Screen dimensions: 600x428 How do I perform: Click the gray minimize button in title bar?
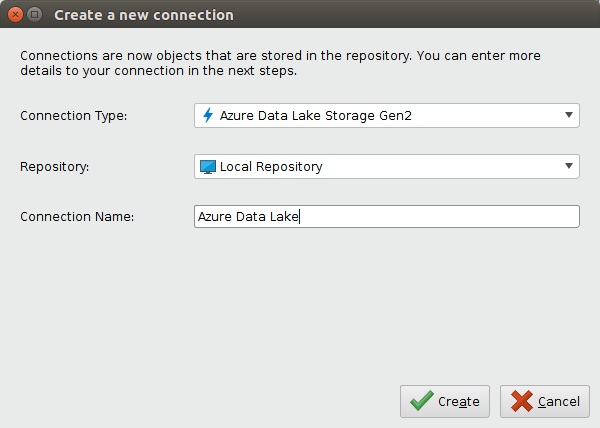coord(34,15)
